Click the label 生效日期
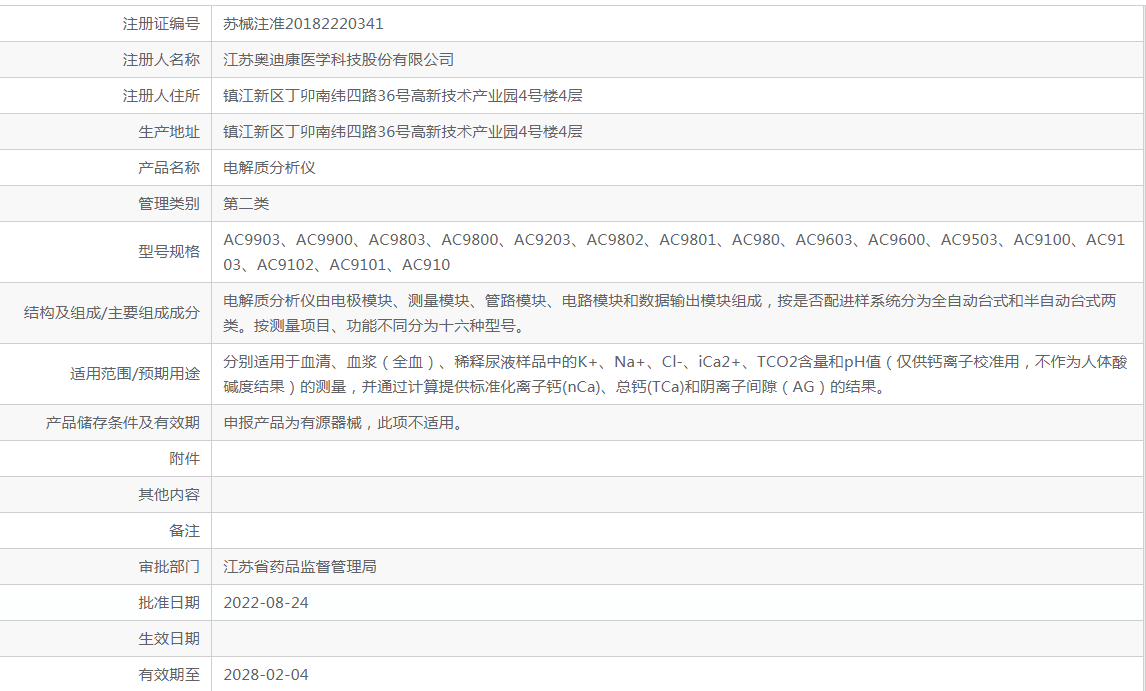Image resolution: width=1146 pixels, height=691 pixels. [x=169, y=638]
